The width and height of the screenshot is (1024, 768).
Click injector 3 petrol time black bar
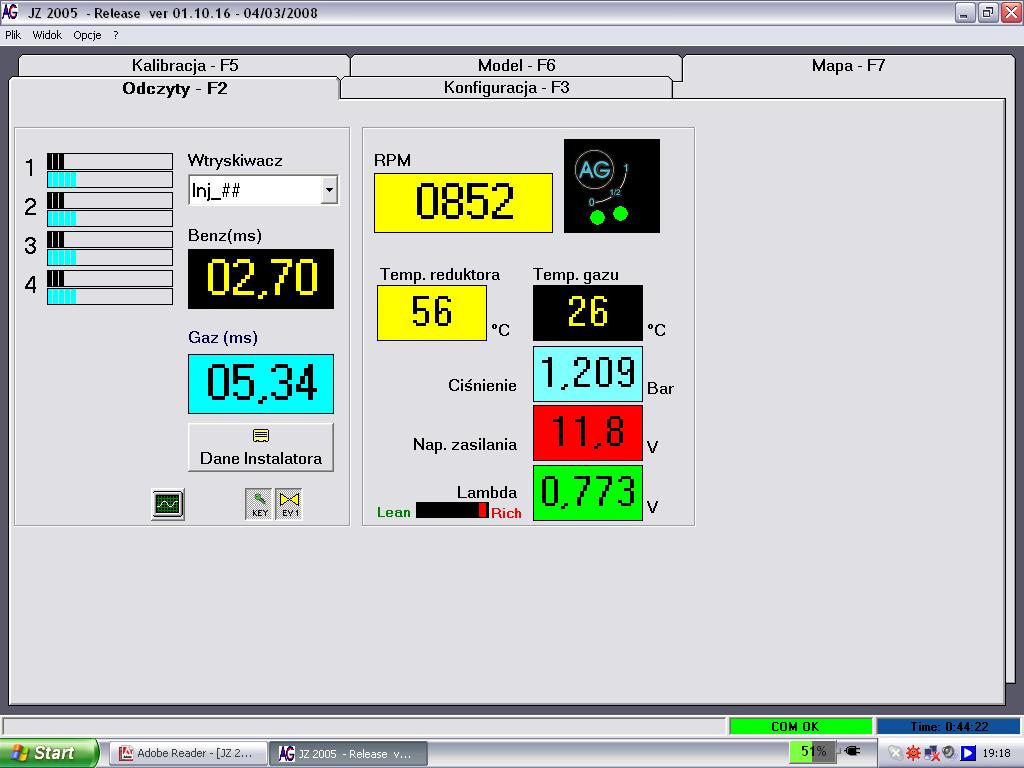pyautogui.click(x=110, y=239)
